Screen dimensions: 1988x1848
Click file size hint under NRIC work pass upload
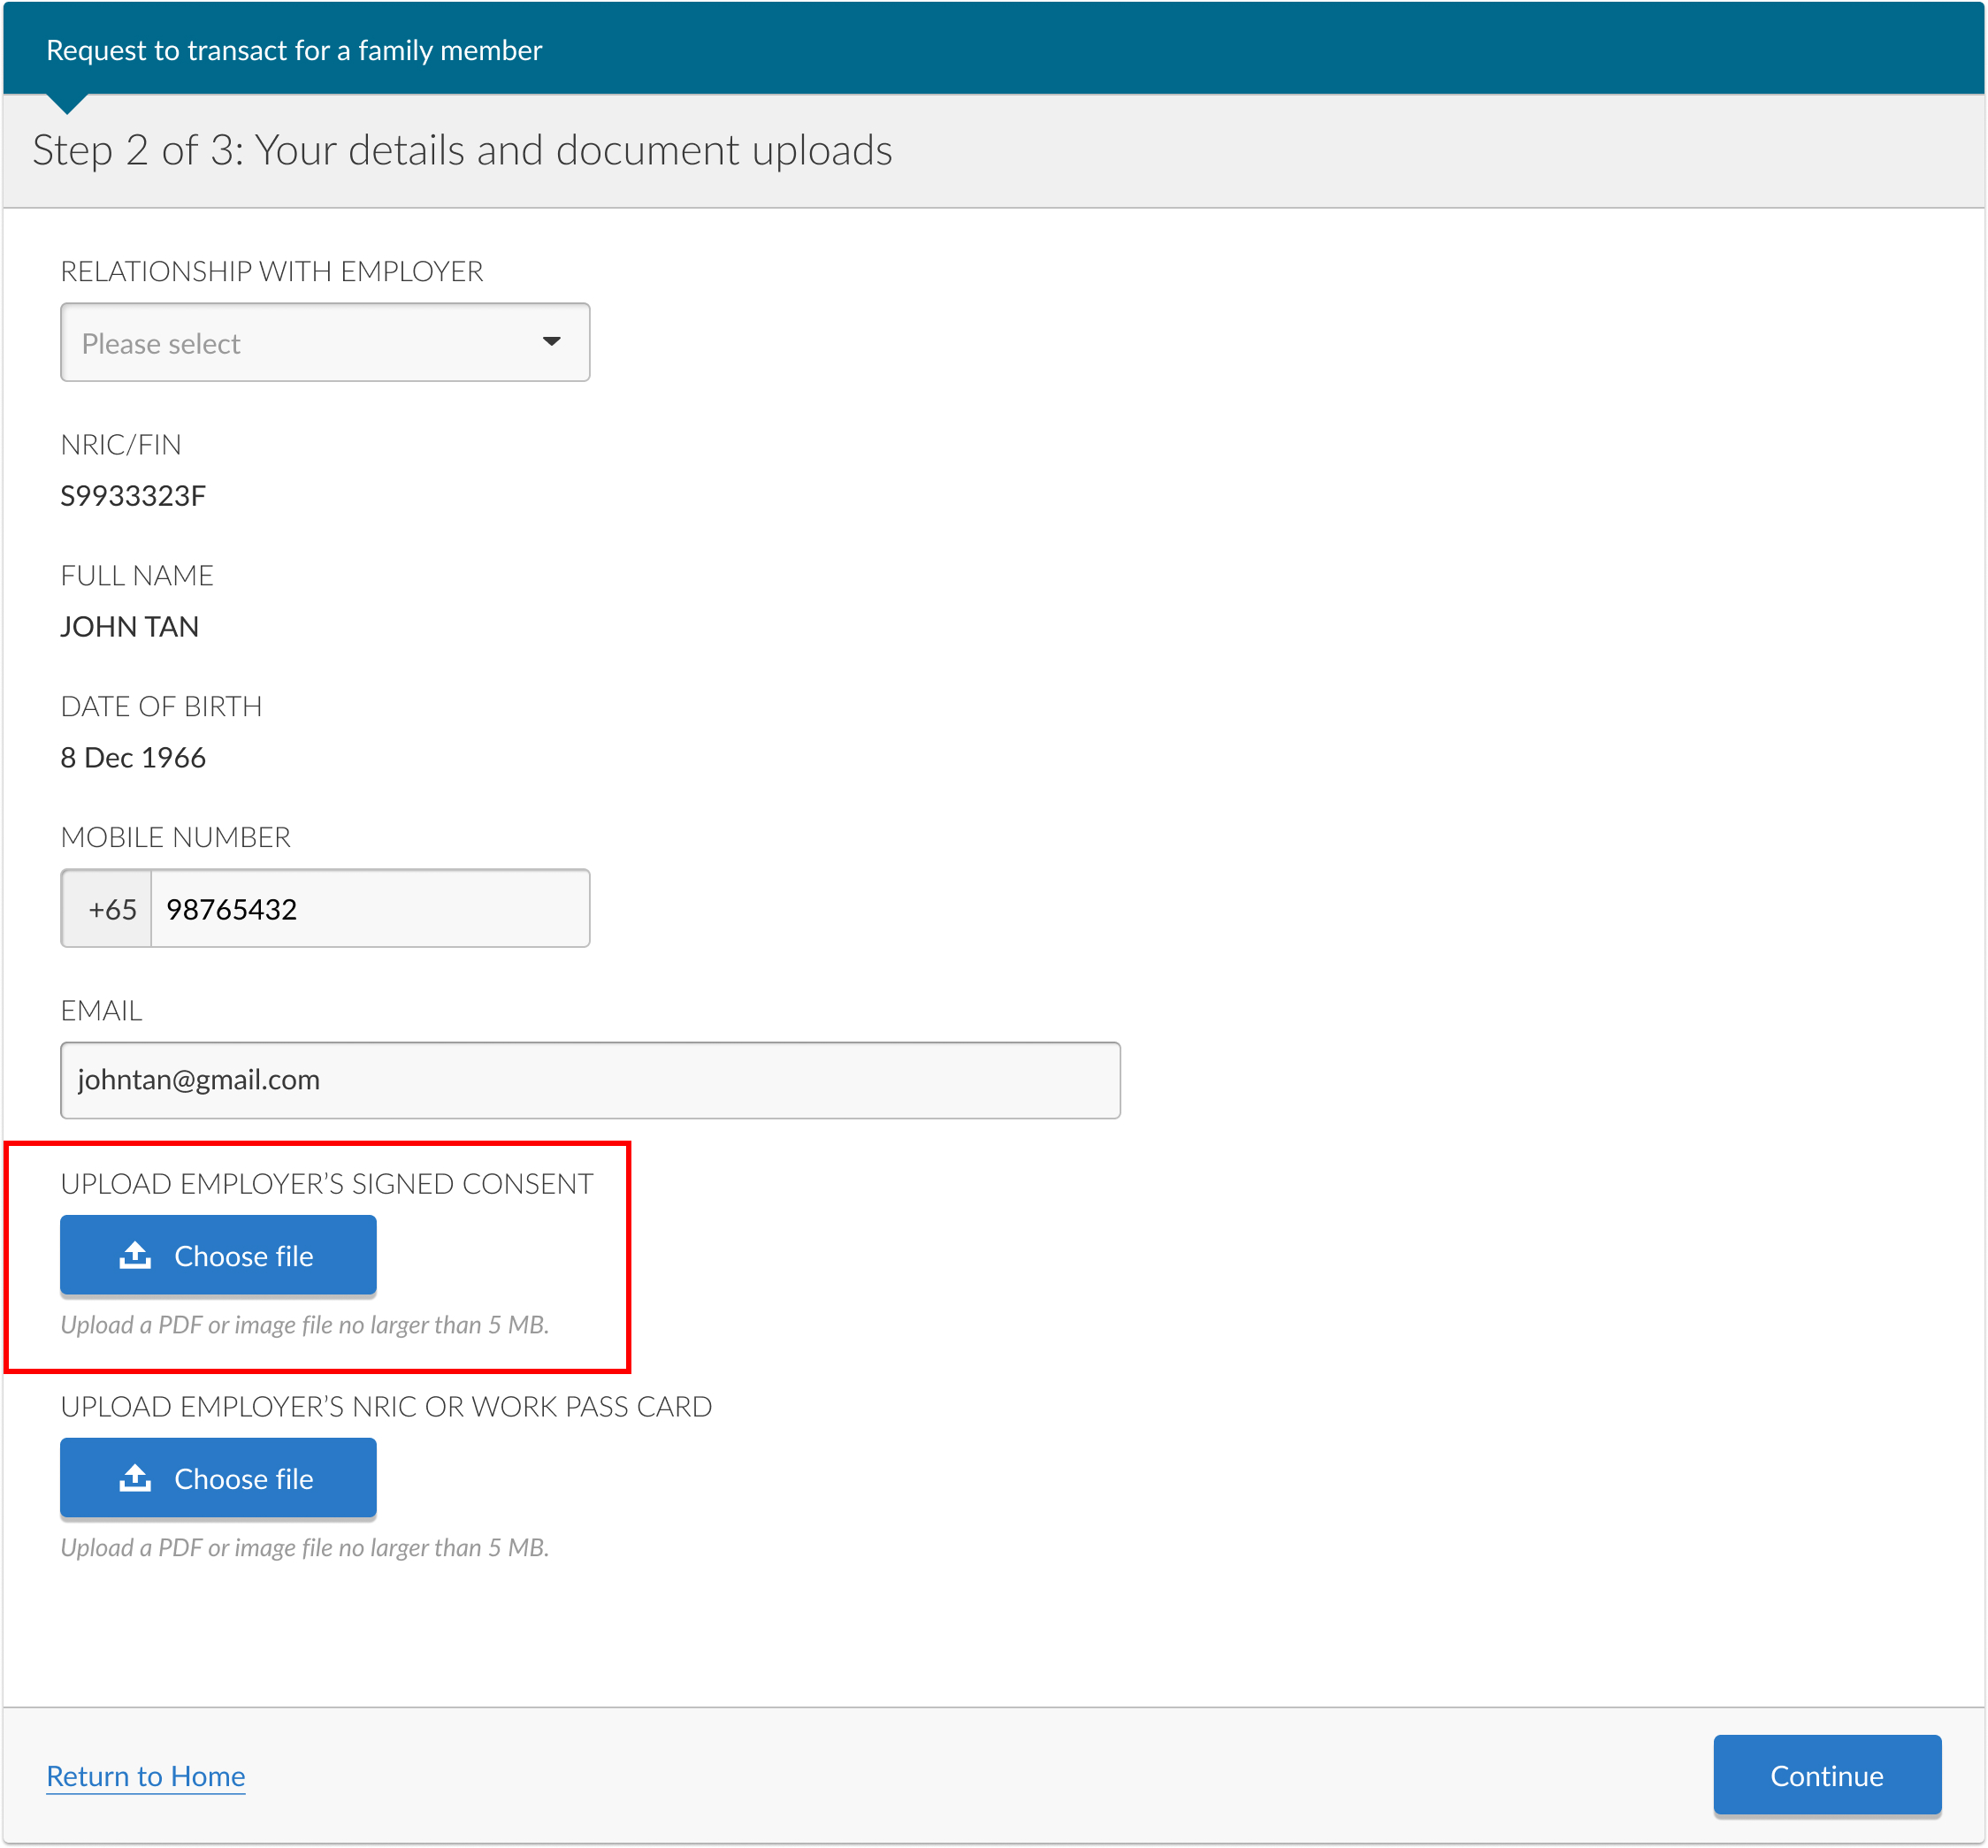pos(305,1548)
